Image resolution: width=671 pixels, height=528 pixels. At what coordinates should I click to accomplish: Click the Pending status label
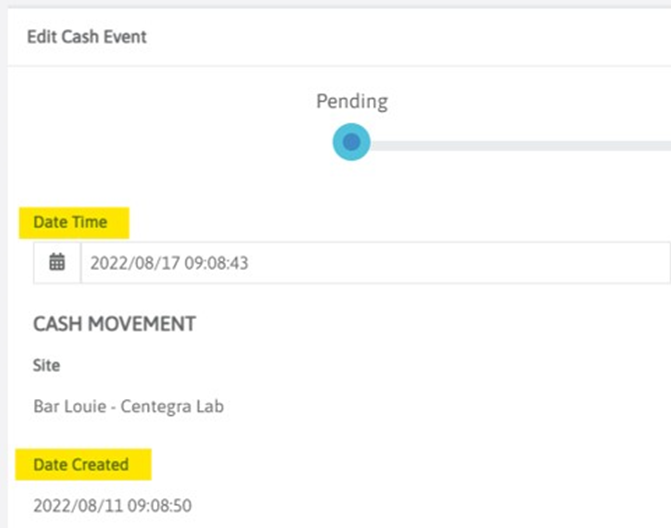pyautogui.click(x=351, y=101)
